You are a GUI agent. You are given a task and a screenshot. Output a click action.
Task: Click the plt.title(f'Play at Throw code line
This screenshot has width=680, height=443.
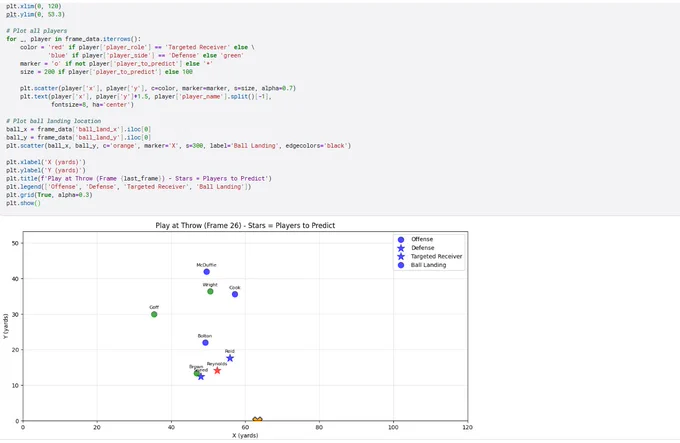point(139,179)
